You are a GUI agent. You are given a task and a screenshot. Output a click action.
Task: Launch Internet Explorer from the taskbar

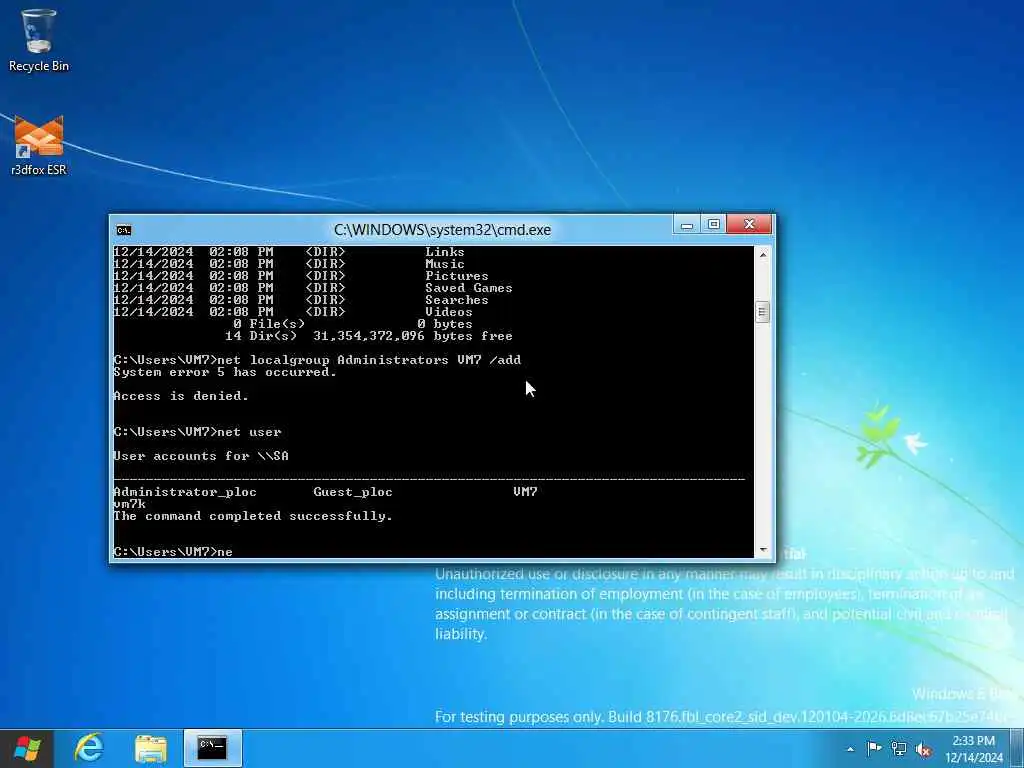click(89, 748)
